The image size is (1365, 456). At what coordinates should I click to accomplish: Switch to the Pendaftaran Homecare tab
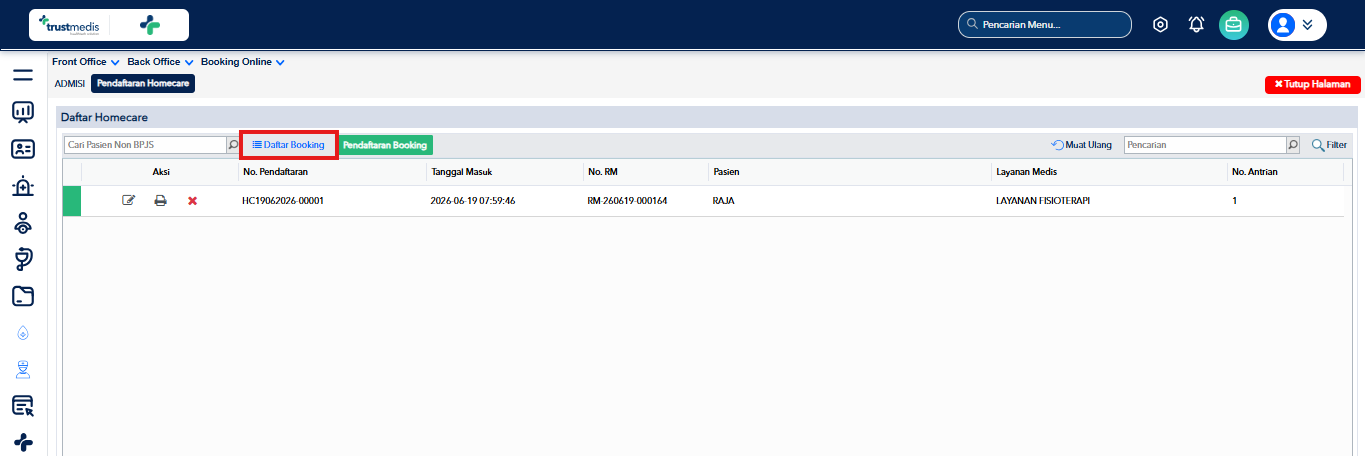tap(143, 84)
